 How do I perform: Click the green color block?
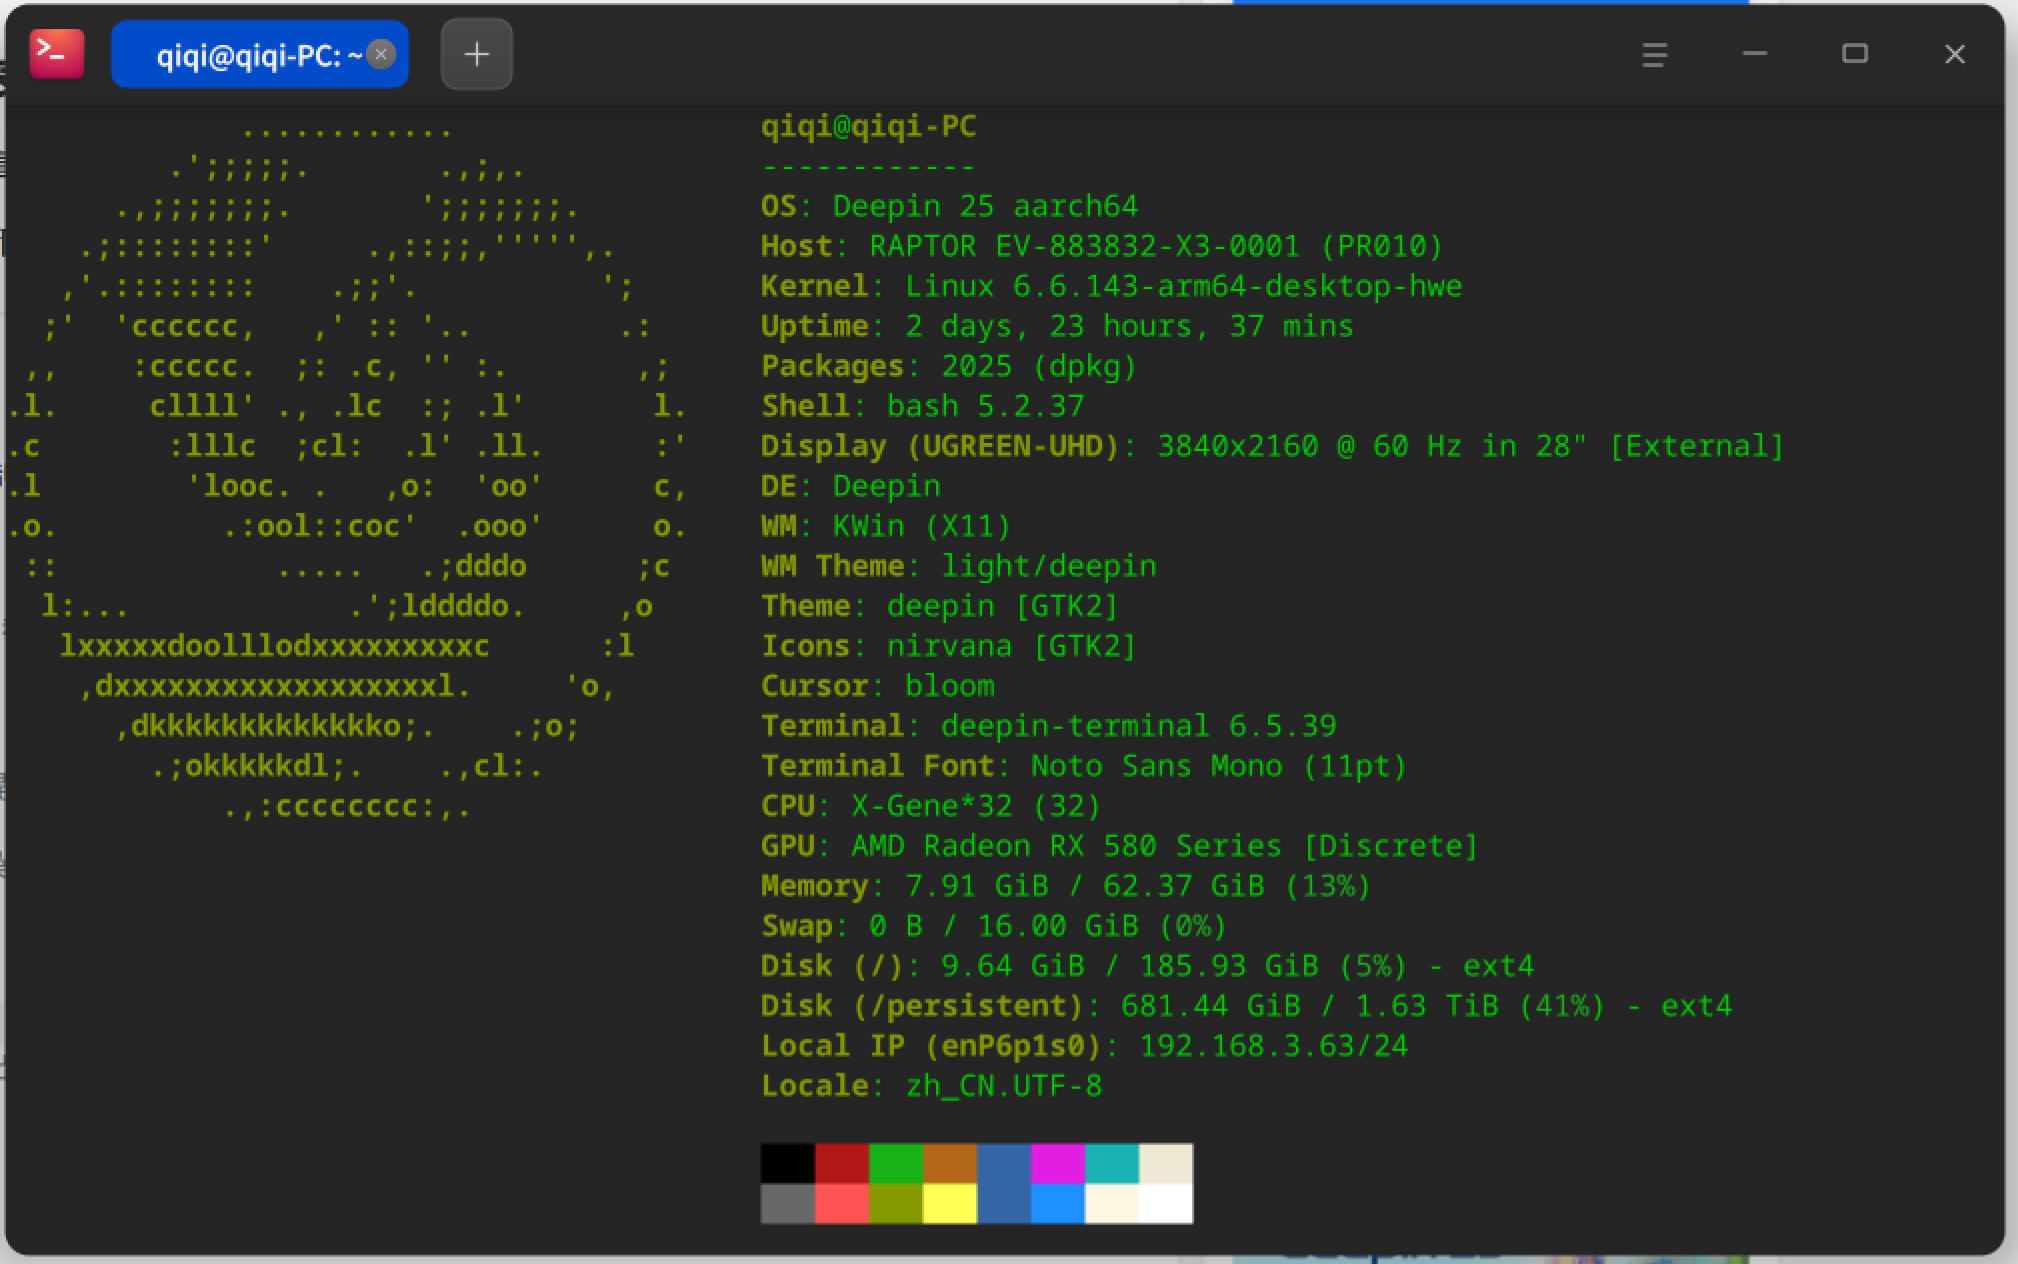click(896, 1164)
